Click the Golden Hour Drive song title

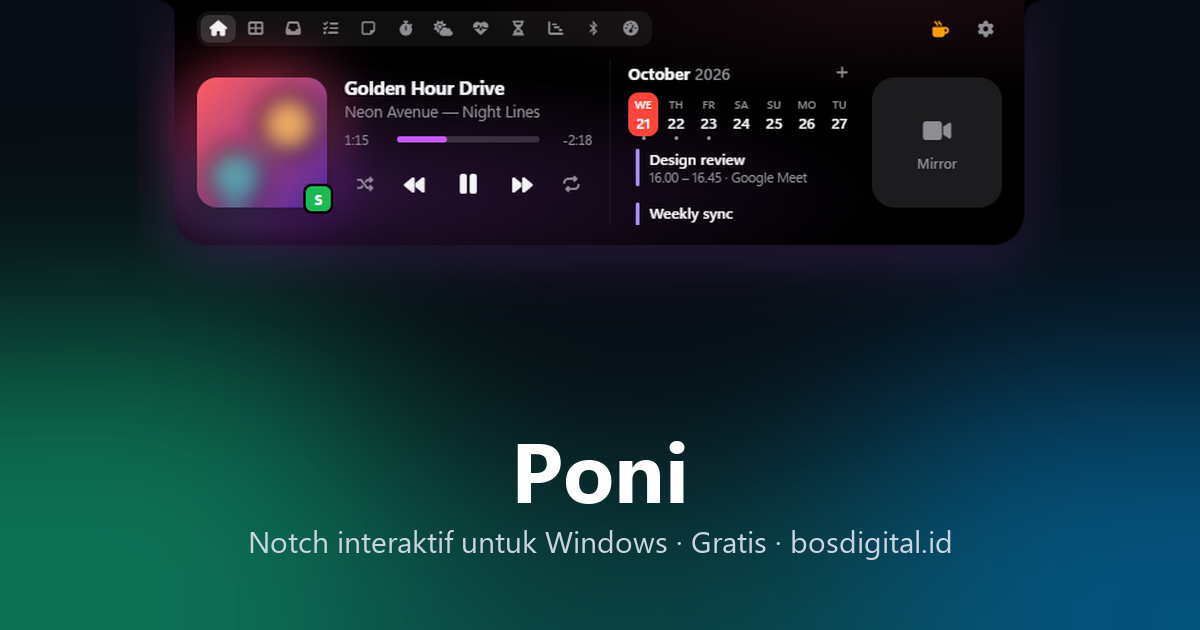[x=424, y=88]
